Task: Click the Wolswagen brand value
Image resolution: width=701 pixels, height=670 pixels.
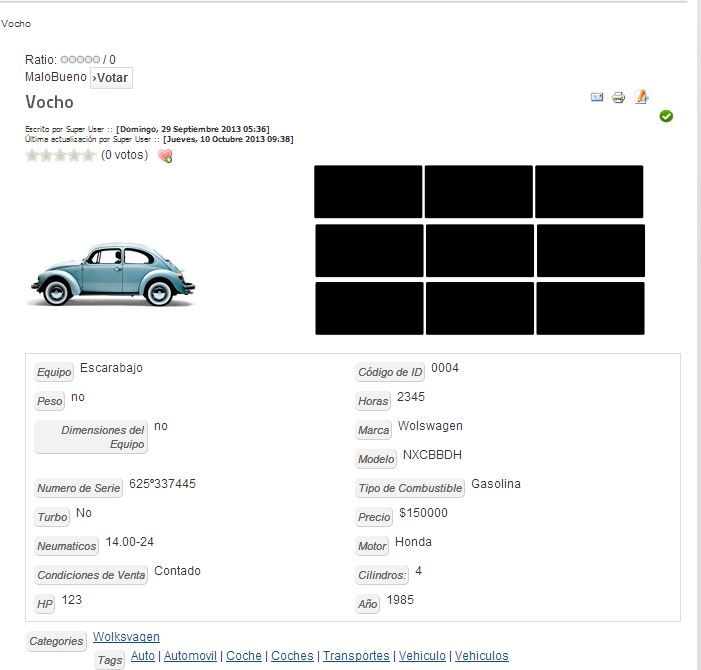Action: 430,426
